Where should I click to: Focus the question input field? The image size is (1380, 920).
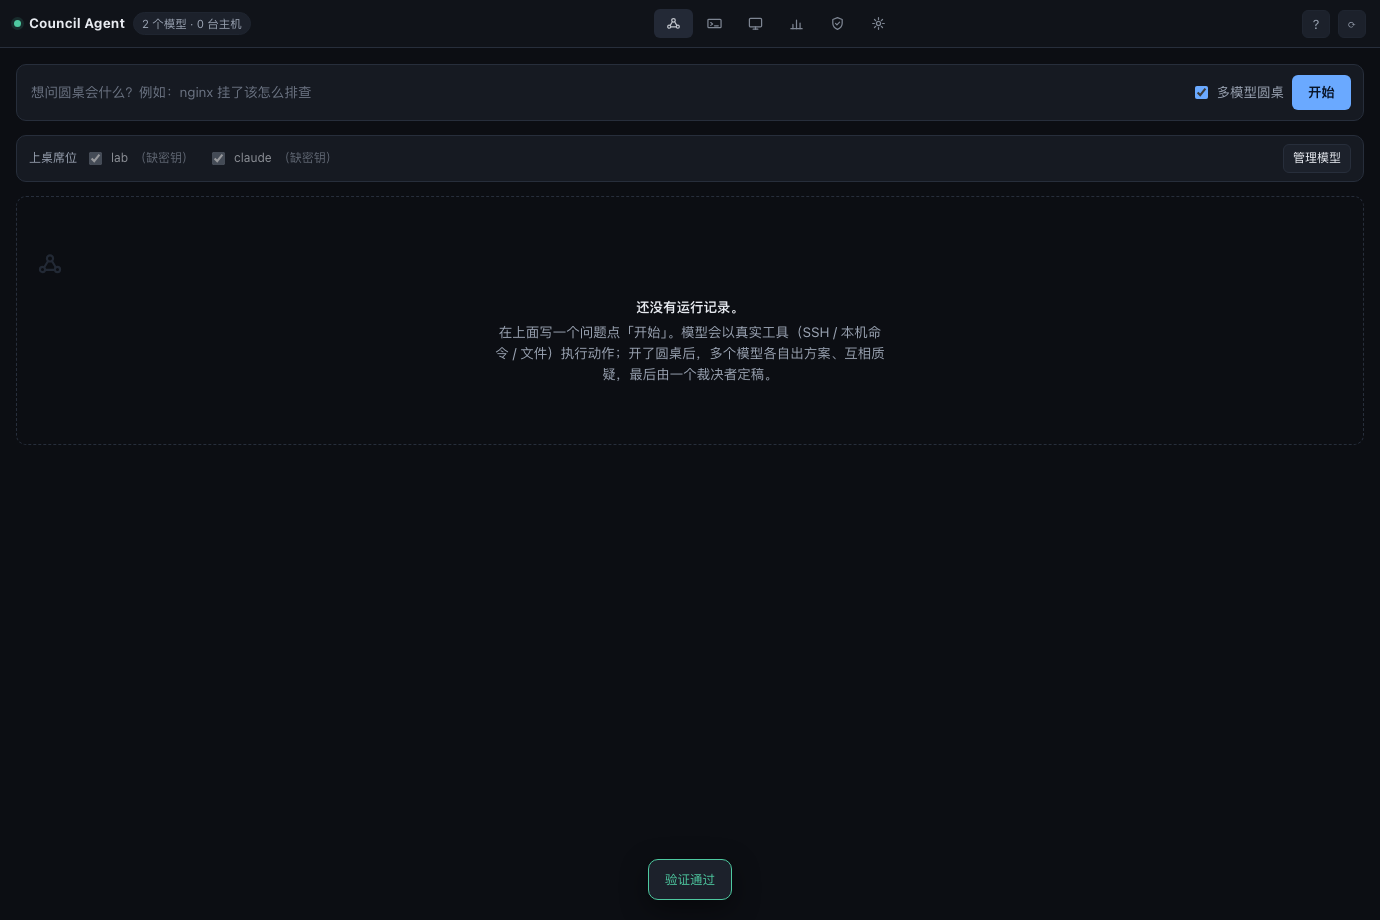pos(605,92)
